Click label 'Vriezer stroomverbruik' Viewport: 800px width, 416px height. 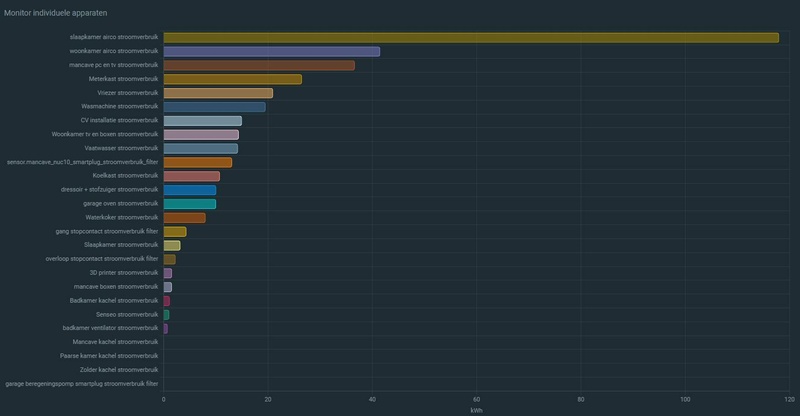(128, 92)
